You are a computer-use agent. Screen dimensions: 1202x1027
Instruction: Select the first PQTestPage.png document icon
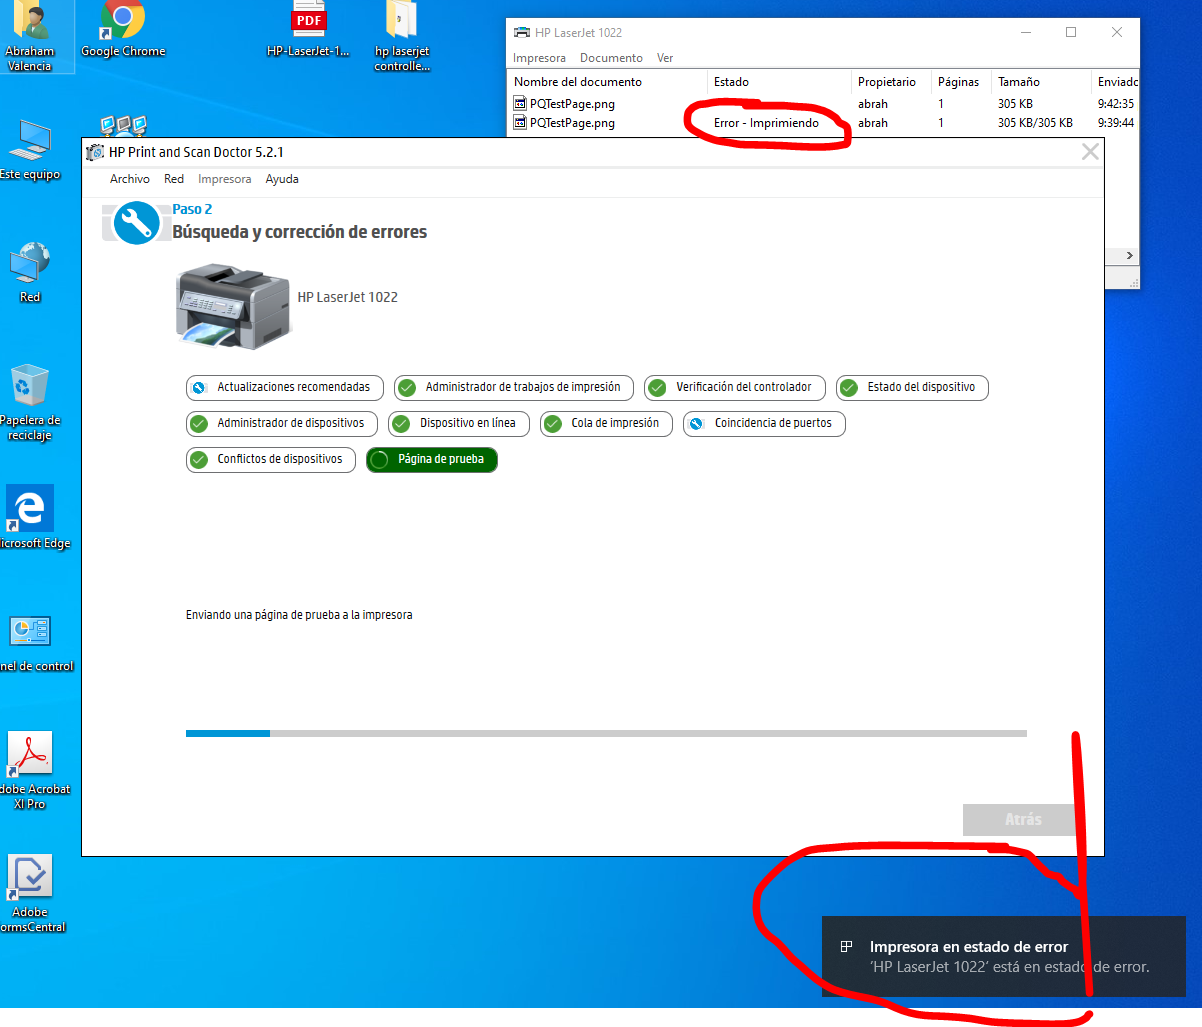coord(521,103)
